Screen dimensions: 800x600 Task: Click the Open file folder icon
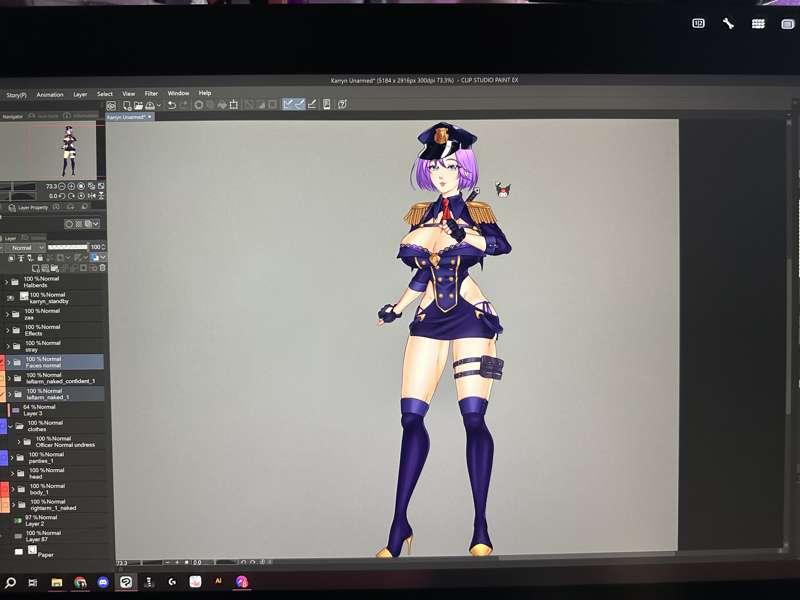[x=138, y=106]
